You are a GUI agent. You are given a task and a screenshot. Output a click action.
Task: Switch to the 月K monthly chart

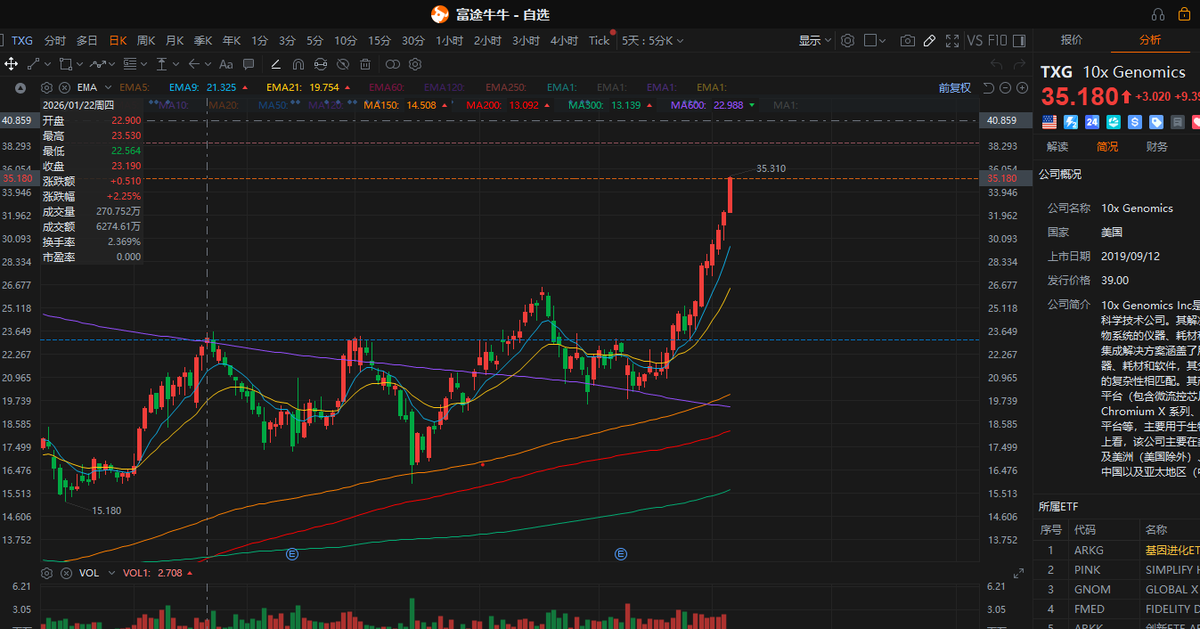click(x=175, y=41)
